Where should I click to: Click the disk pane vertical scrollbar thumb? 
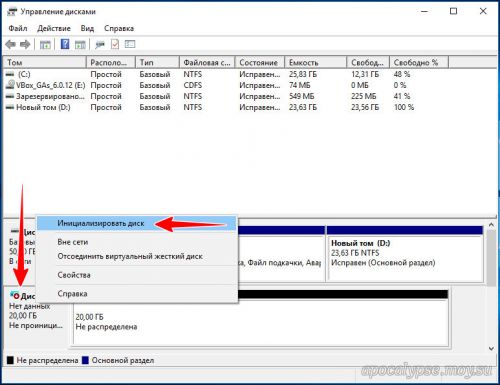pyautogui.click(x=491, y=258)
